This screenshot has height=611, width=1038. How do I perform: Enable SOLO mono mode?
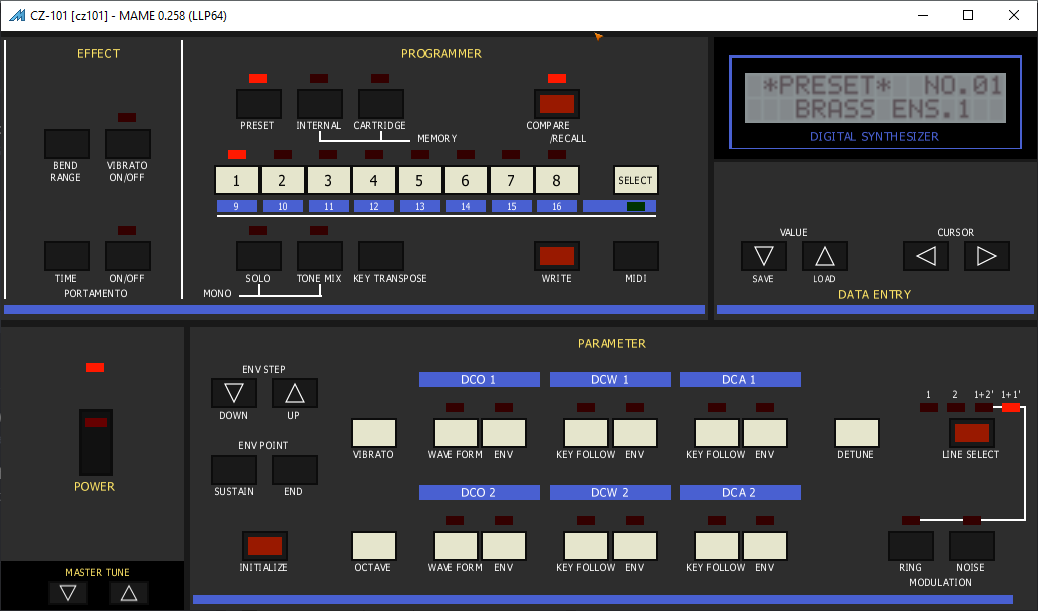[x=259, y=256]
